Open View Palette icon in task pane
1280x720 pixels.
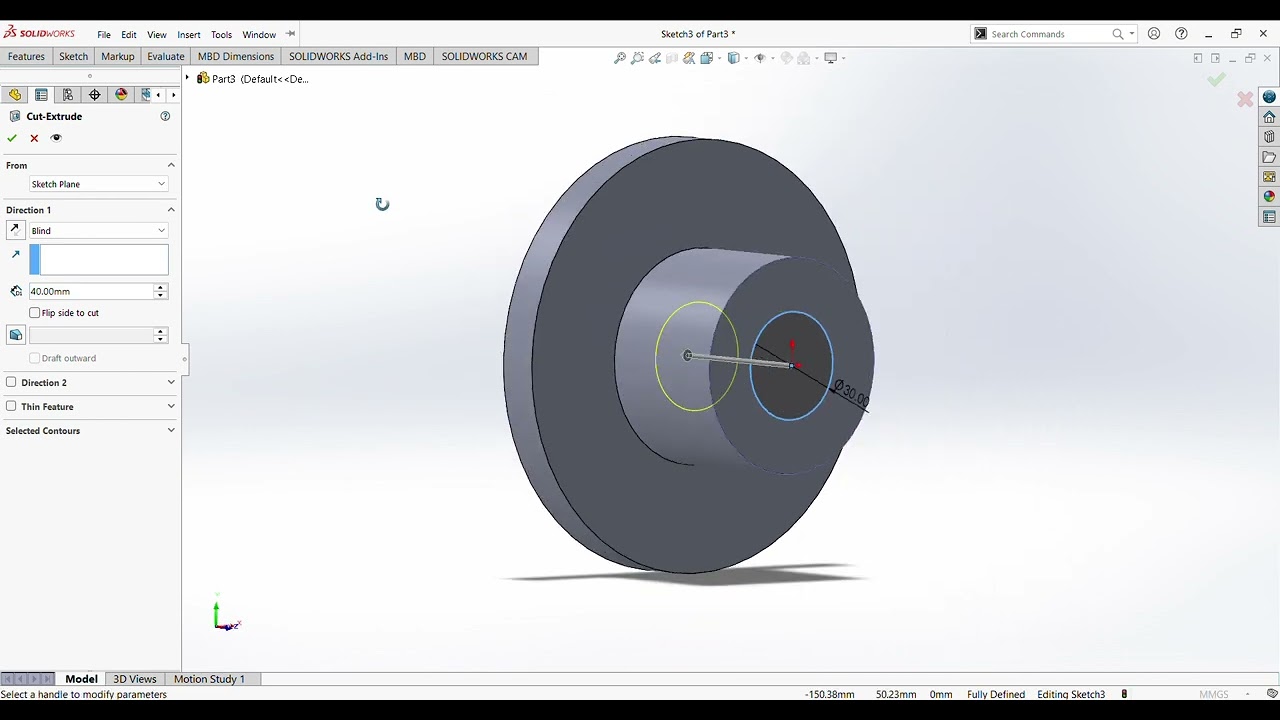click(1269, 177)
